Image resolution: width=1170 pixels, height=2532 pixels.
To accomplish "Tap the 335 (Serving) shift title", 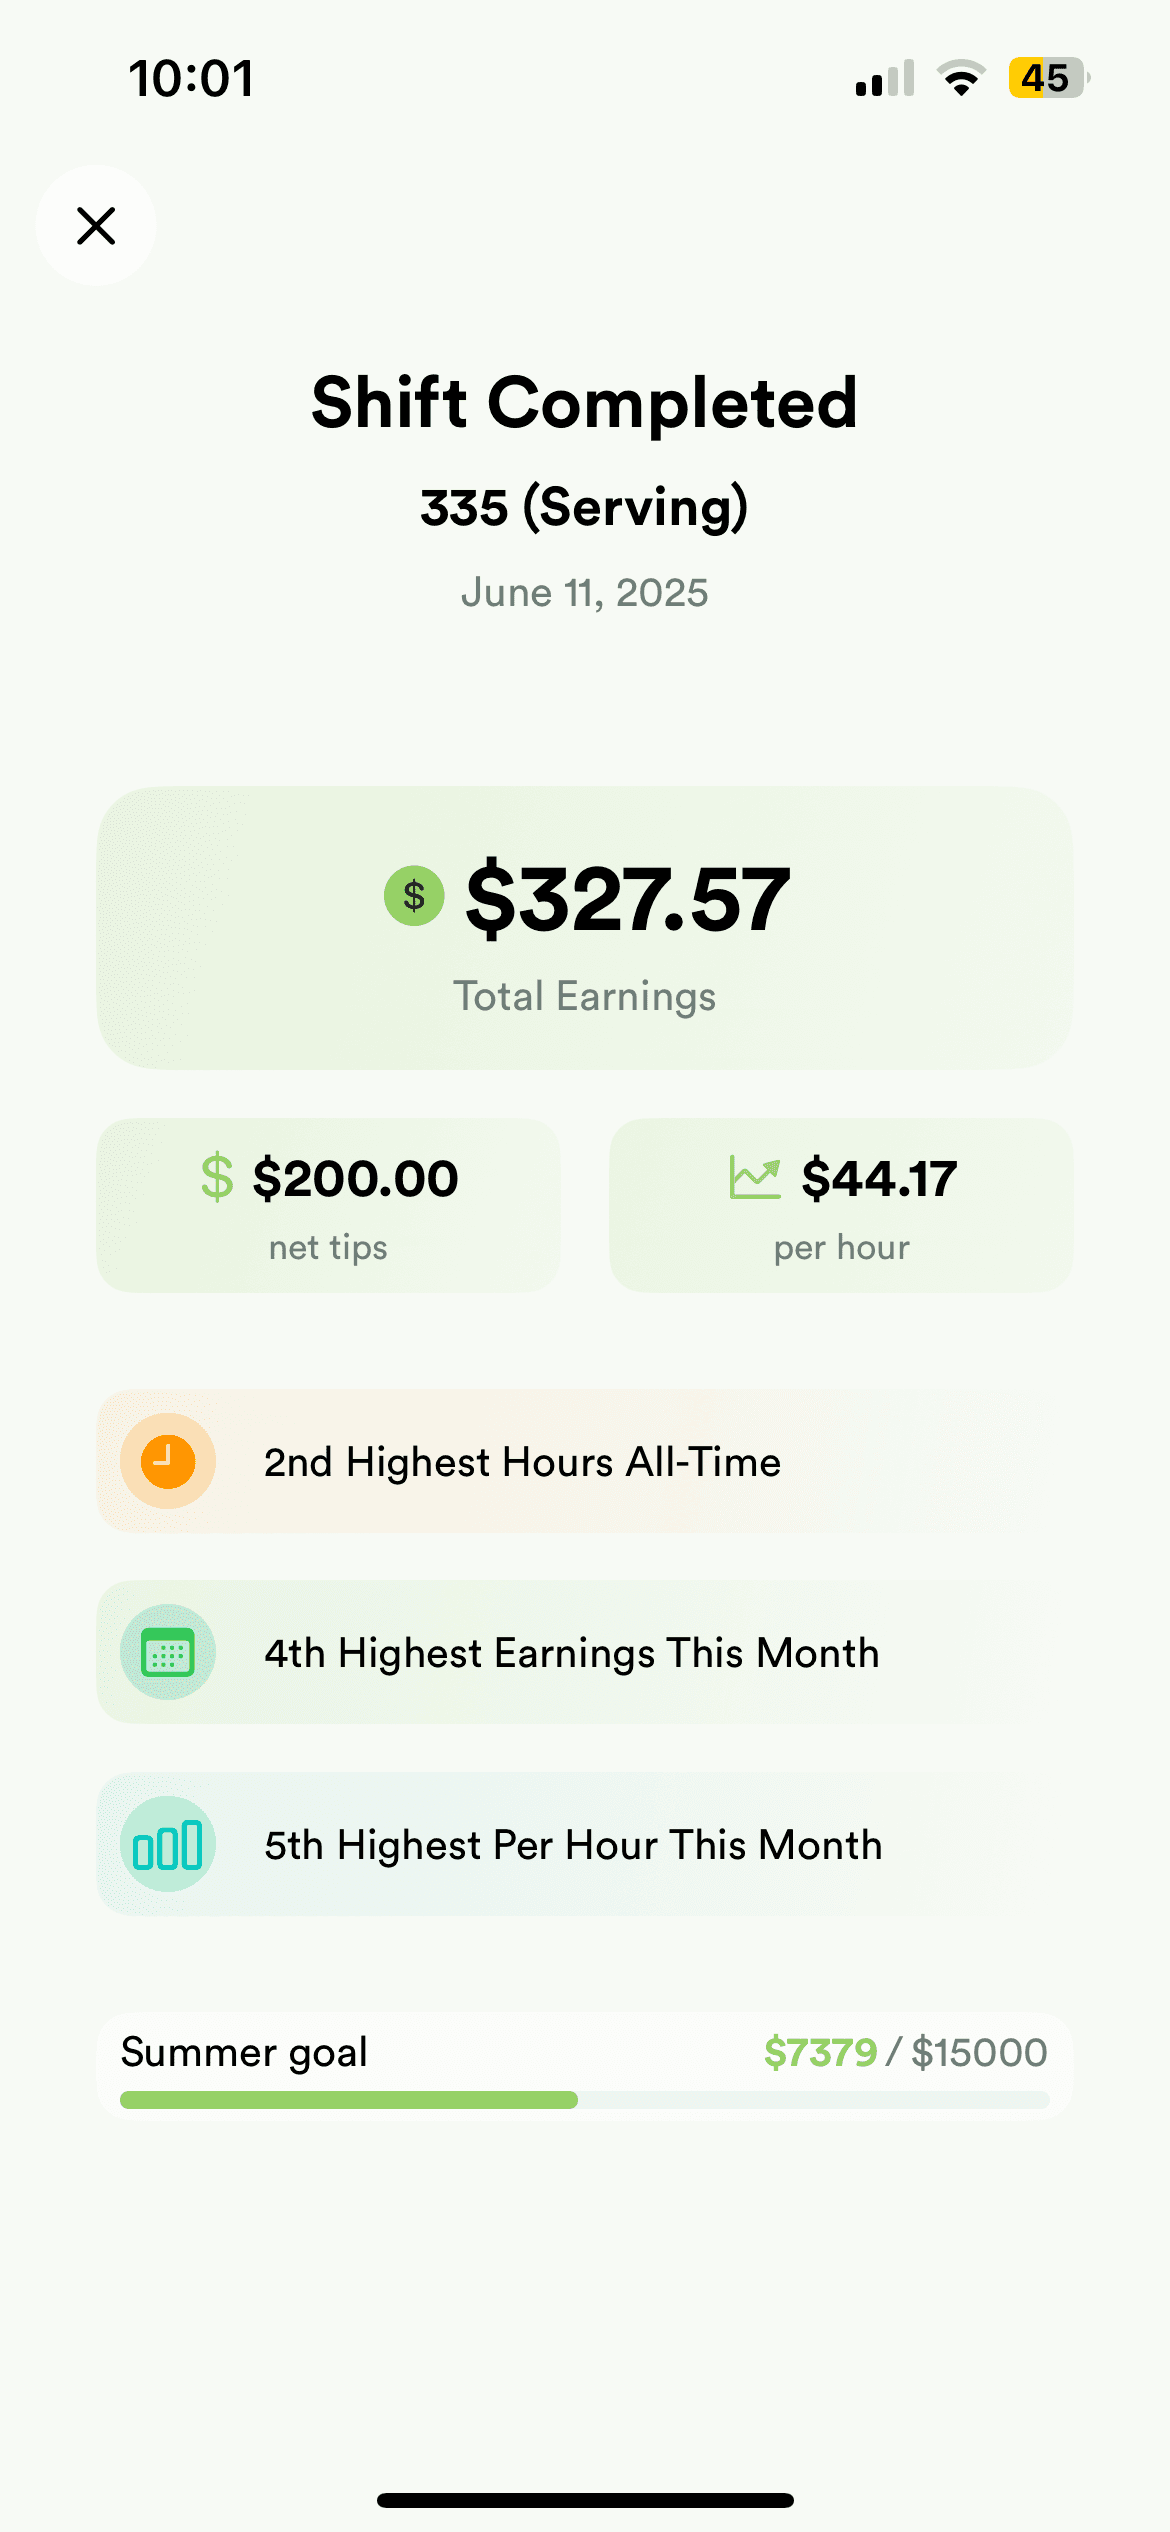I will (x=585, y=507).
